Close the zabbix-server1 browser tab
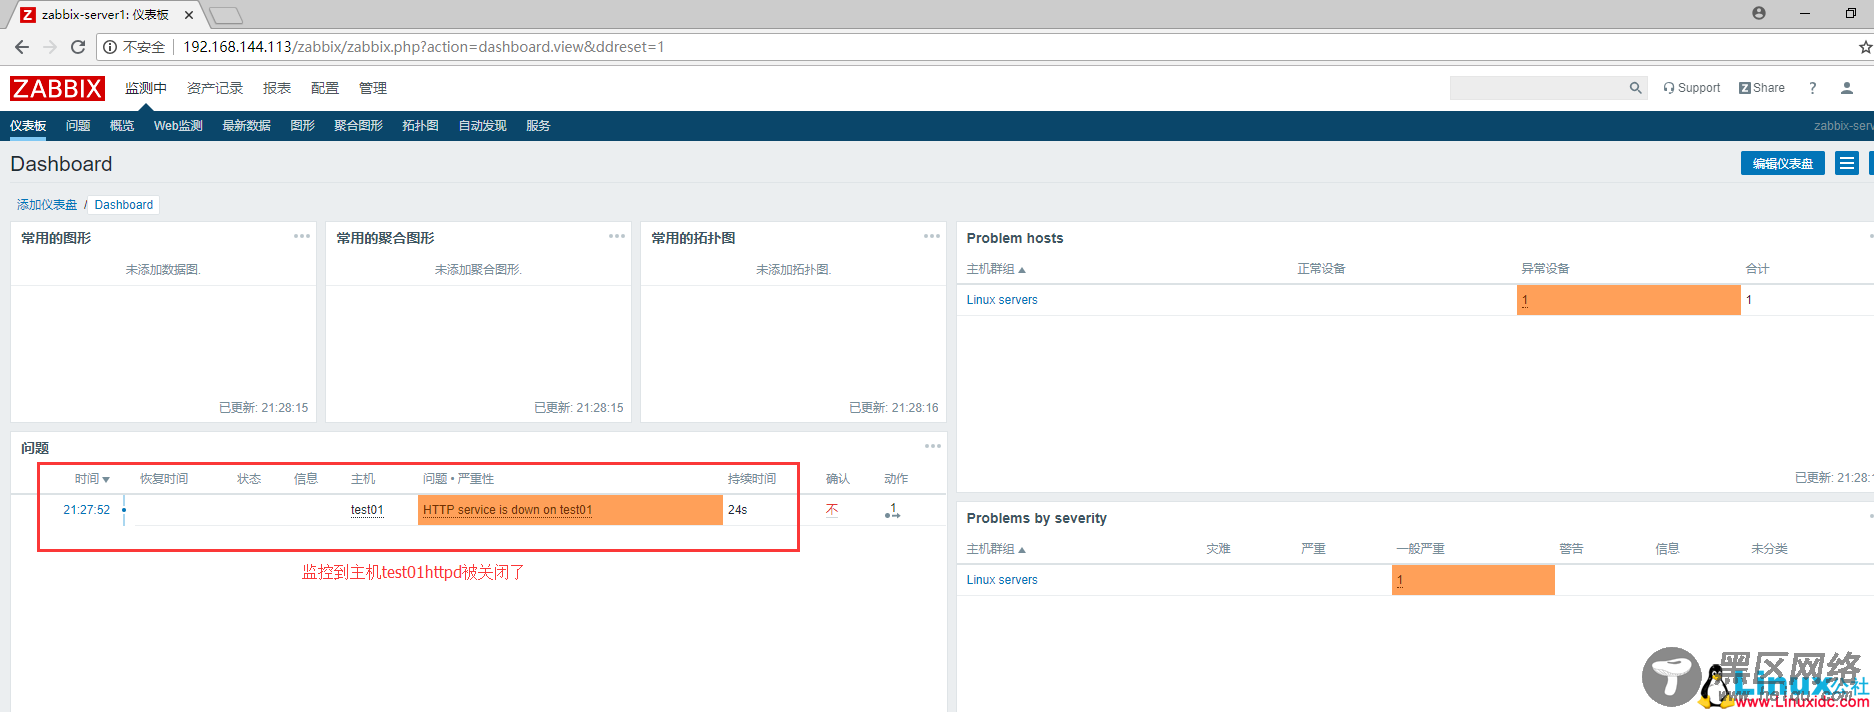 (189, 15)
